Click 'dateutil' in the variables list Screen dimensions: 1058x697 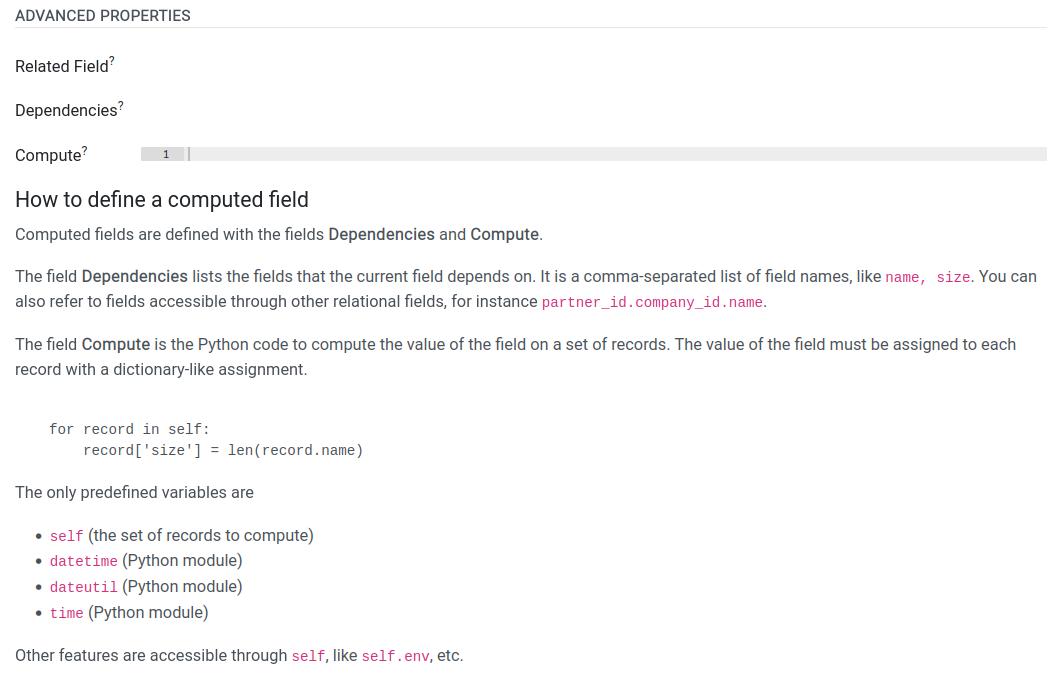(x=84, y=587)
